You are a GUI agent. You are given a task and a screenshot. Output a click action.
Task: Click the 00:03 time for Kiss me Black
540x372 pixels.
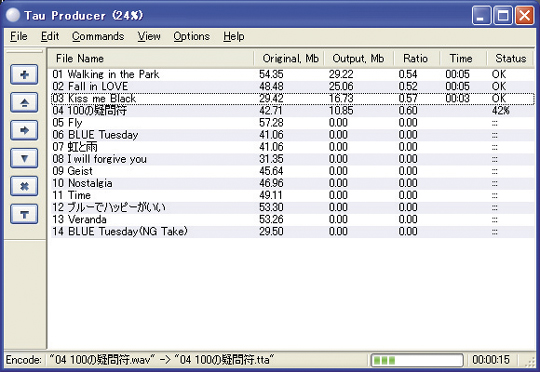(457, 99)
